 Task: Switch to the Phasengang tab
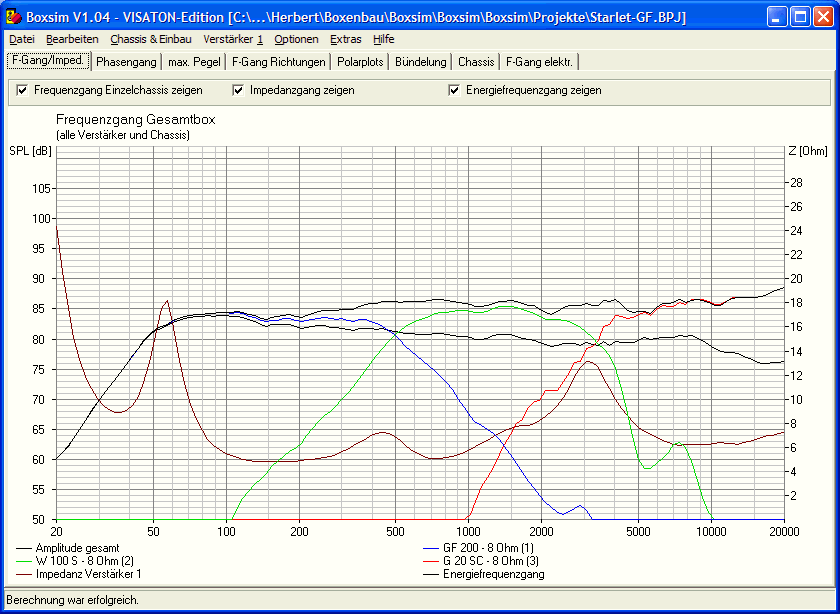[x=126, y=62]
